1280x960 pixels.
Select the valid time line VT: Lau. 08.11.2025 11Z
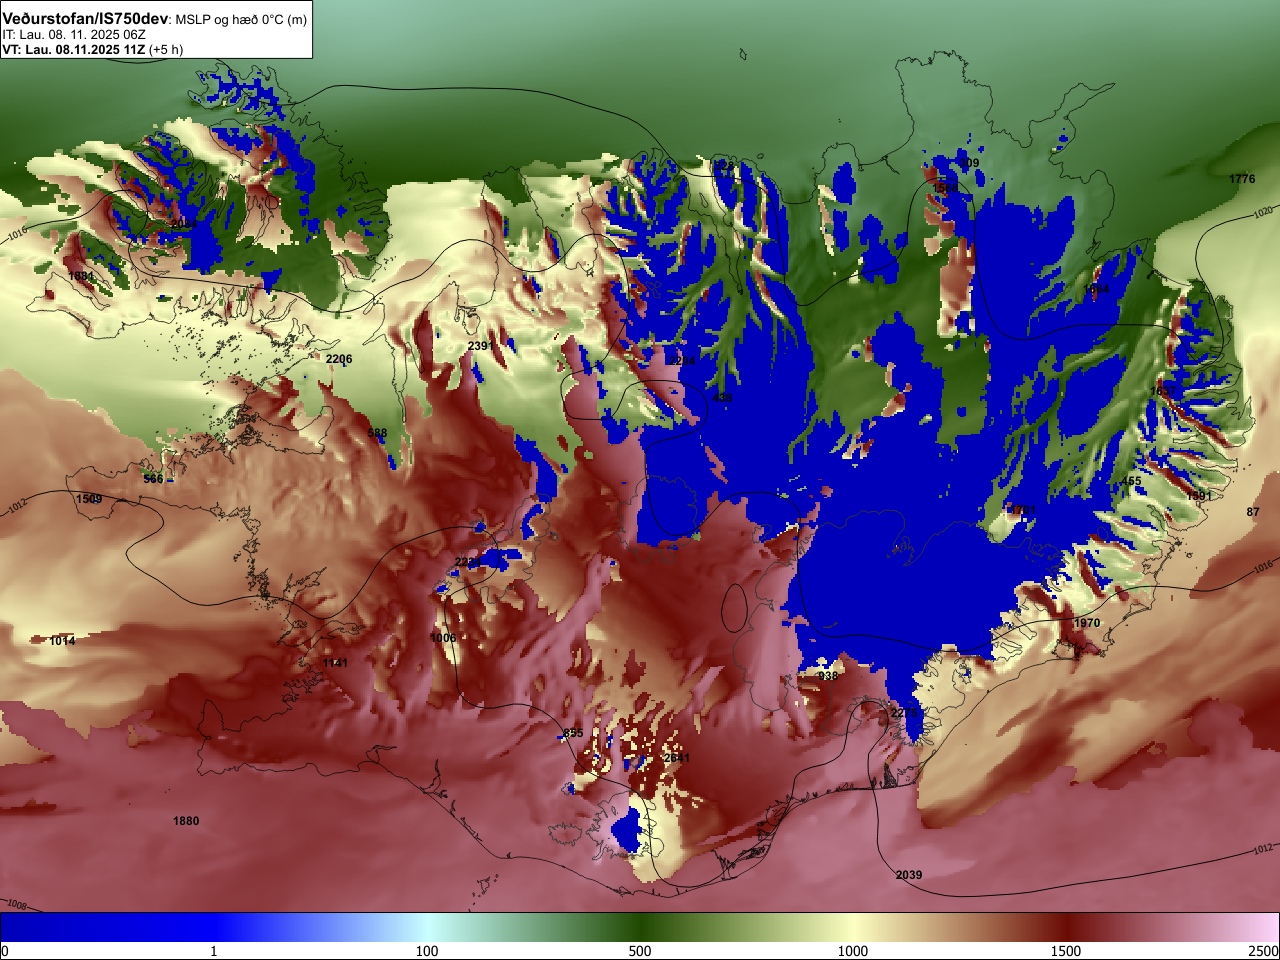click(73, 49)
